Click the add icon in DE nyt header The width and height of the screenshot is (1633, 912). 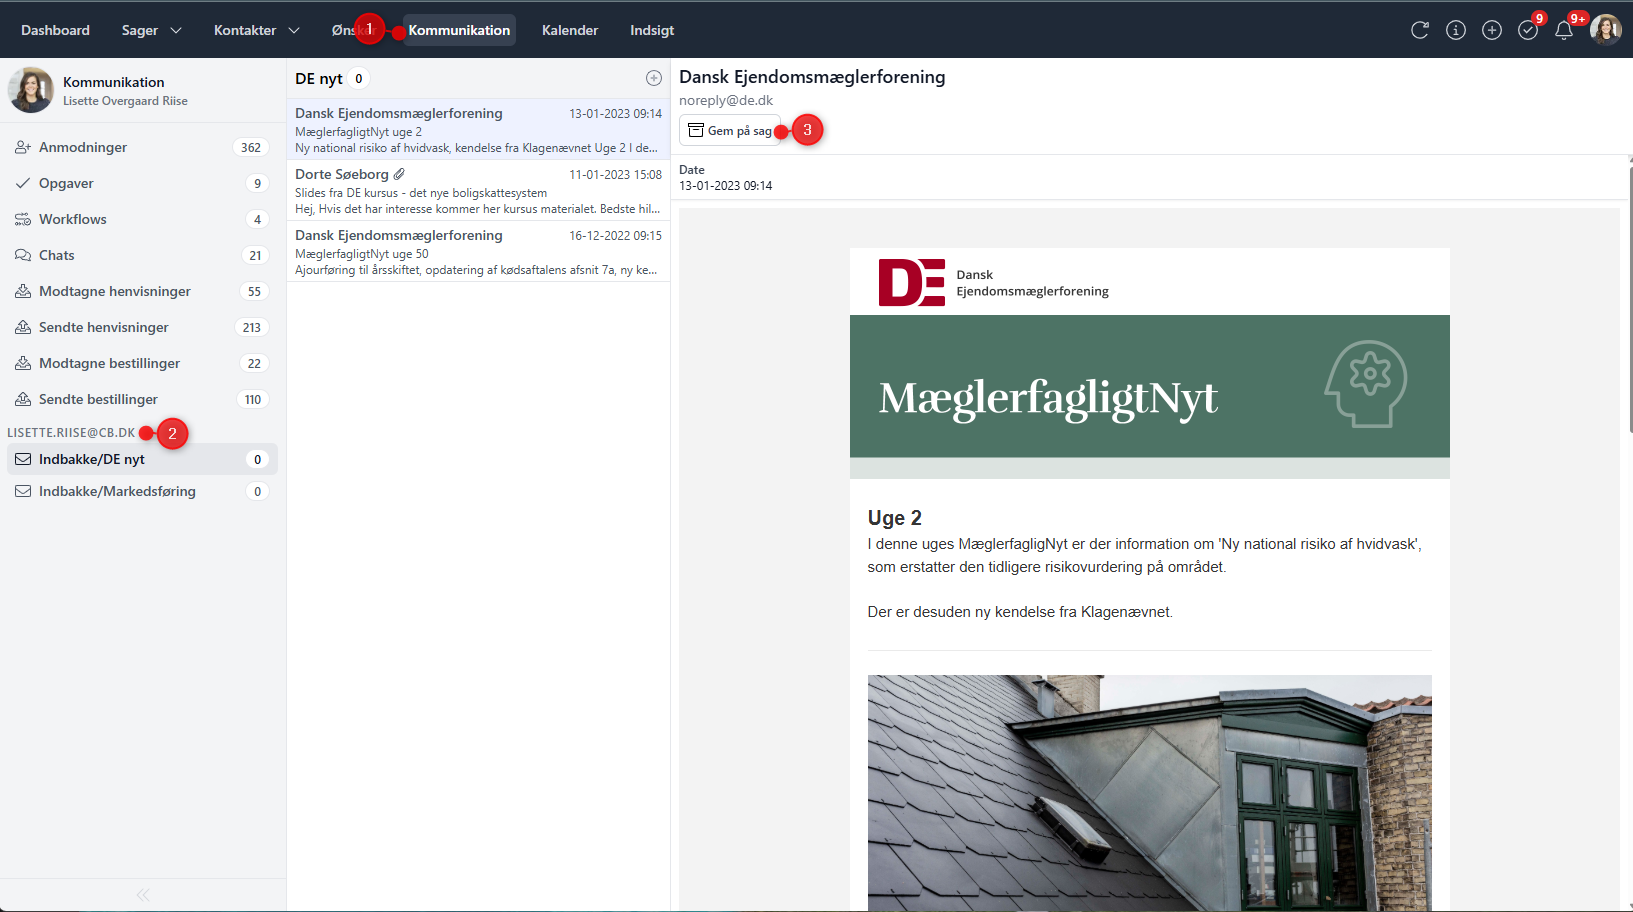tap(654, 78)
